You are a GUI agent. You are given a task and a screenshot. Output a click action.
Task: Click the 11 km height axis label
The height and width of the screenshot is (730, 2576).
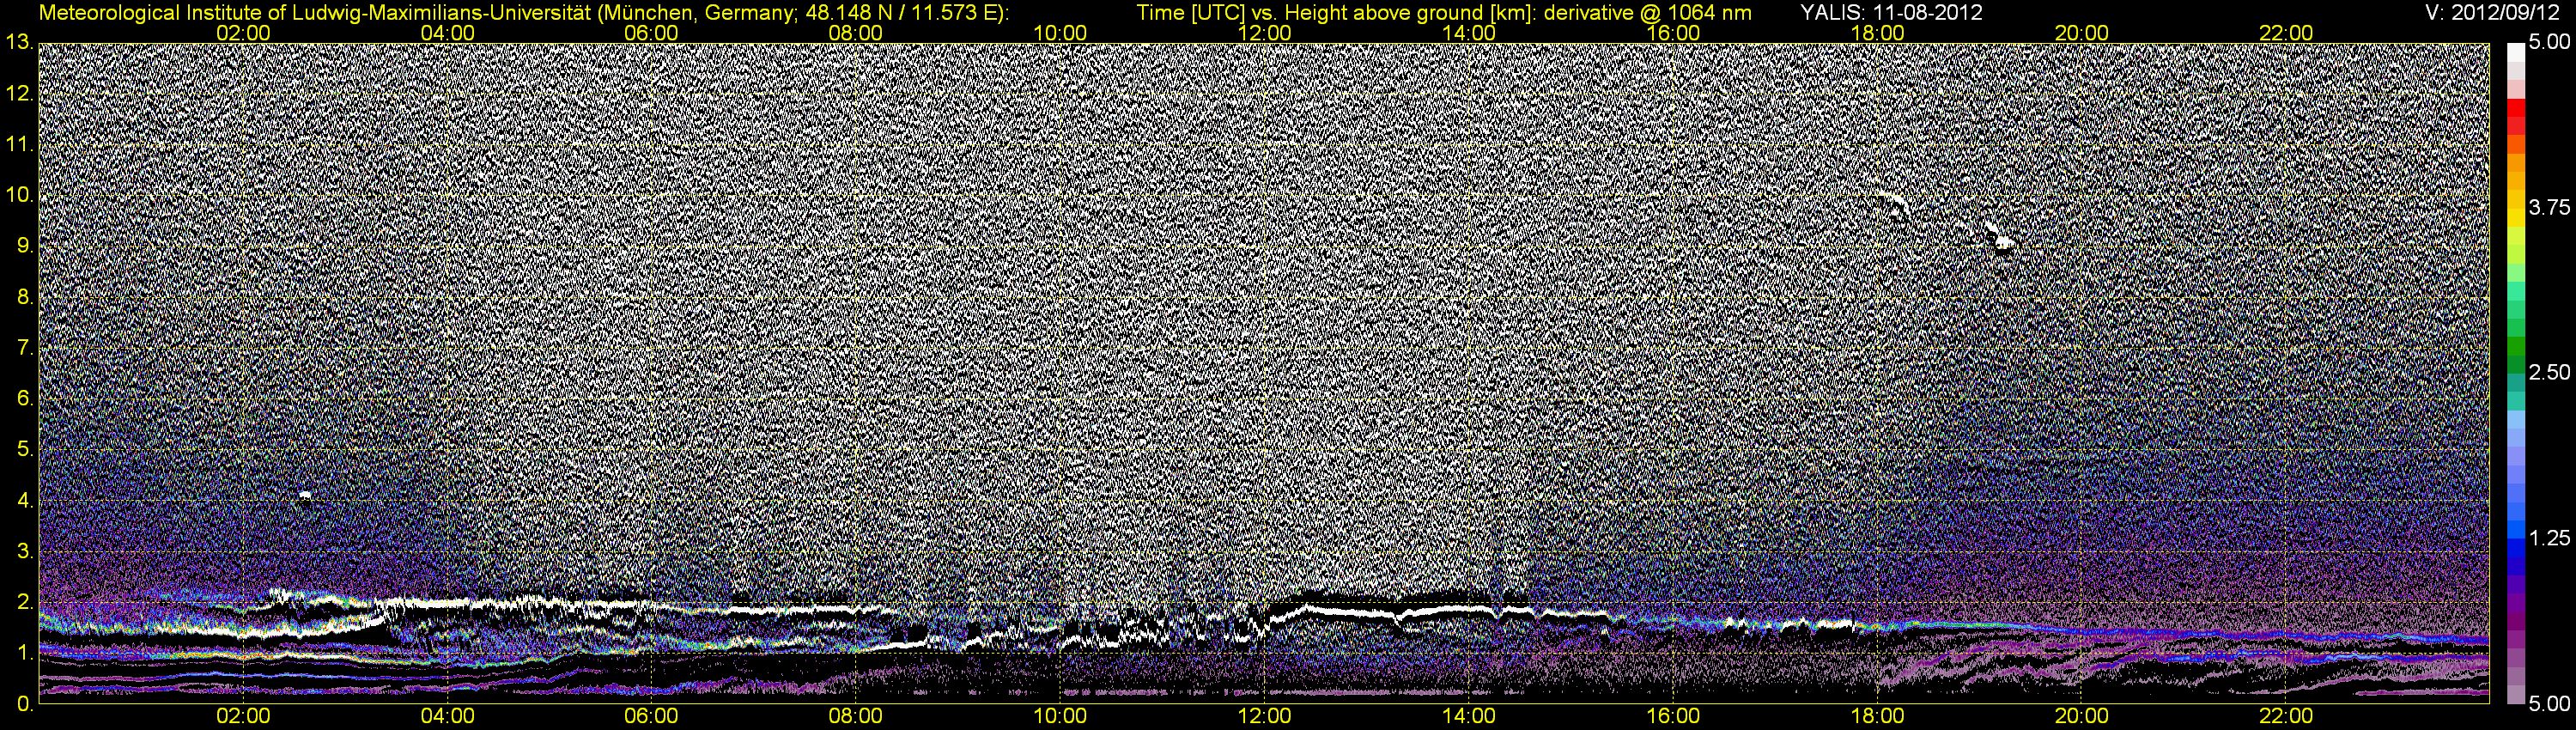(x=18, y=145)
